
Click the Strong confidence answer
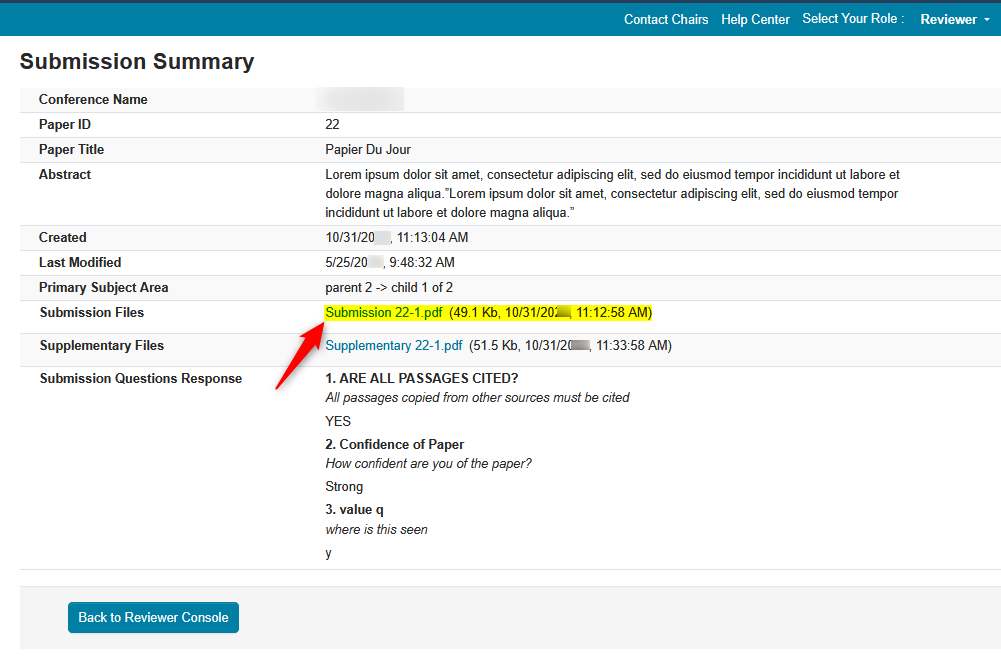click(x=344, y=487)
